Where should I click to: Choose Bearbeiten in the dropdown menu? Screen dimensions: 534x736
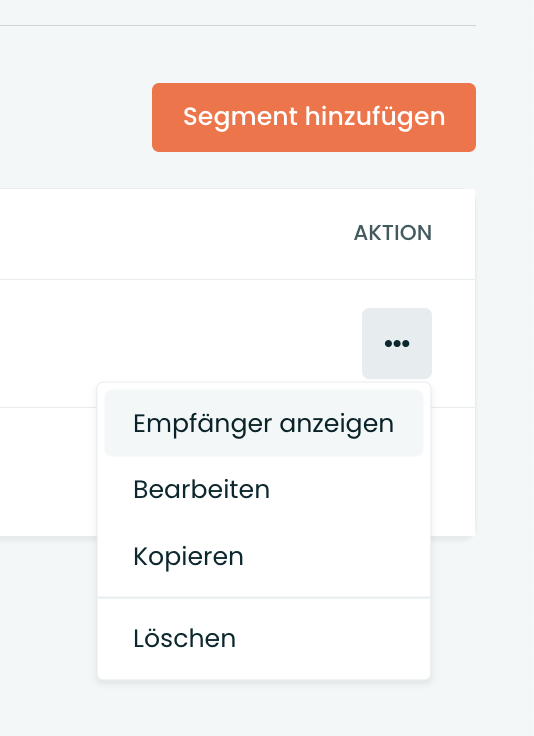point(264,490)
